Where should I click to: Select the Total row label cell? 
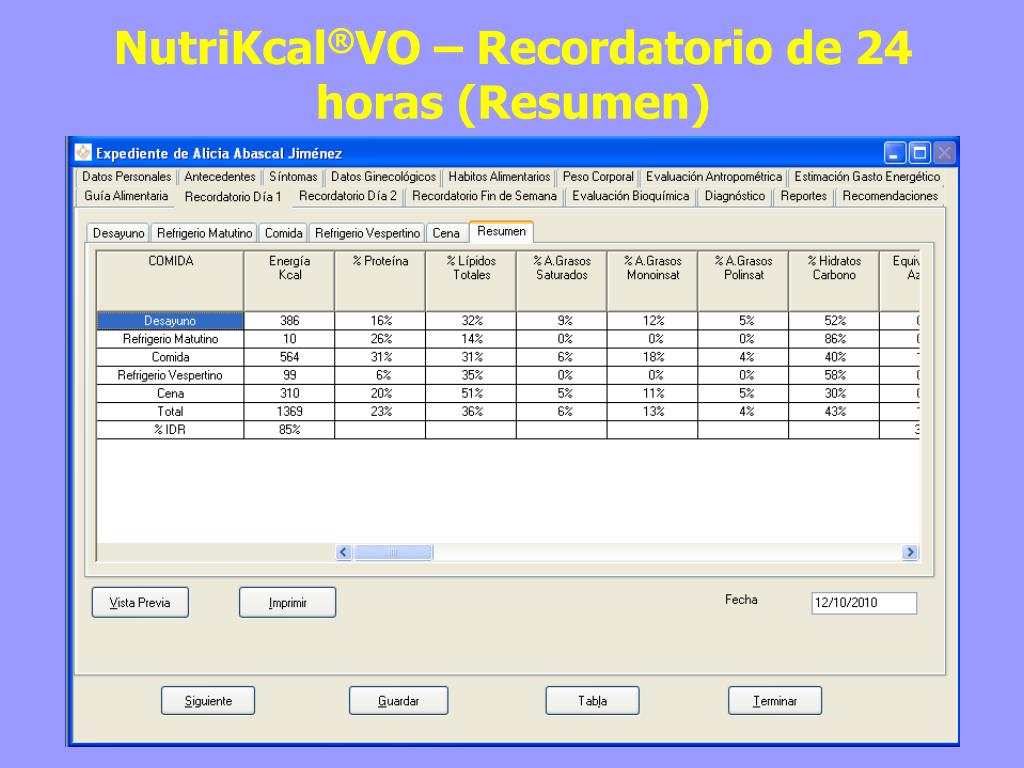170,411
